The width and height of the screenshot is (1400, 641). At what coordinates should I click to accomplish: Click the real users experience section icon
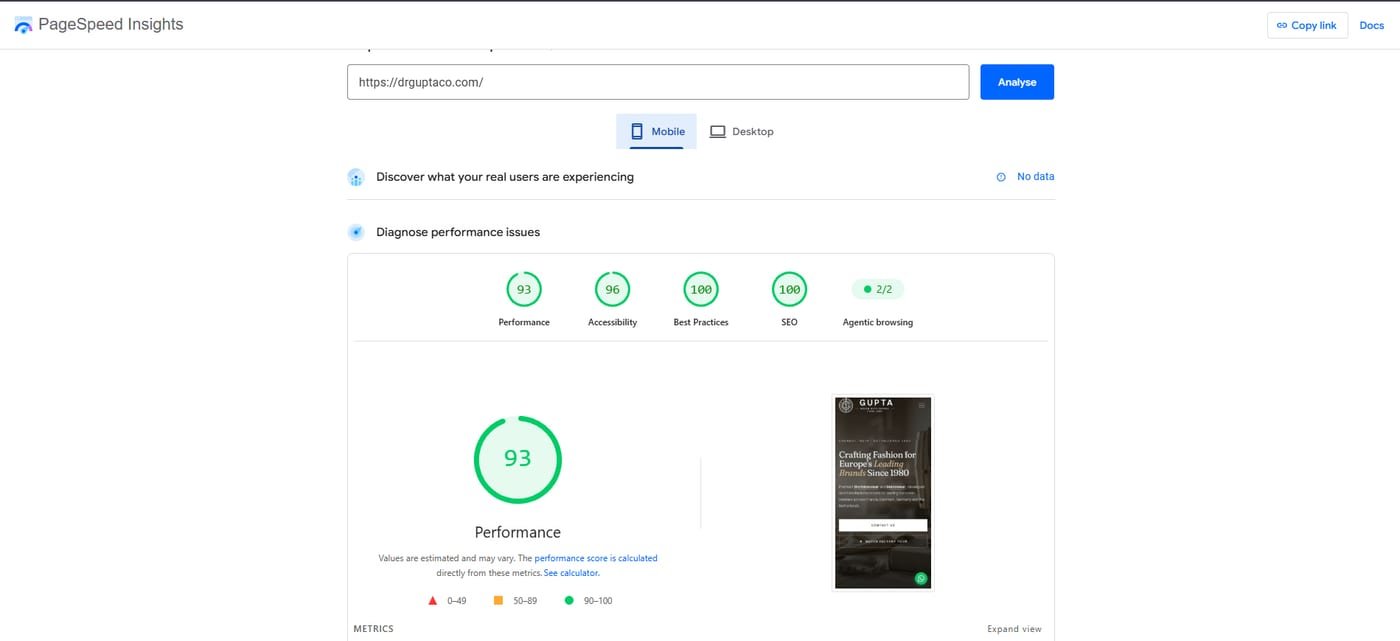point(356,177)
